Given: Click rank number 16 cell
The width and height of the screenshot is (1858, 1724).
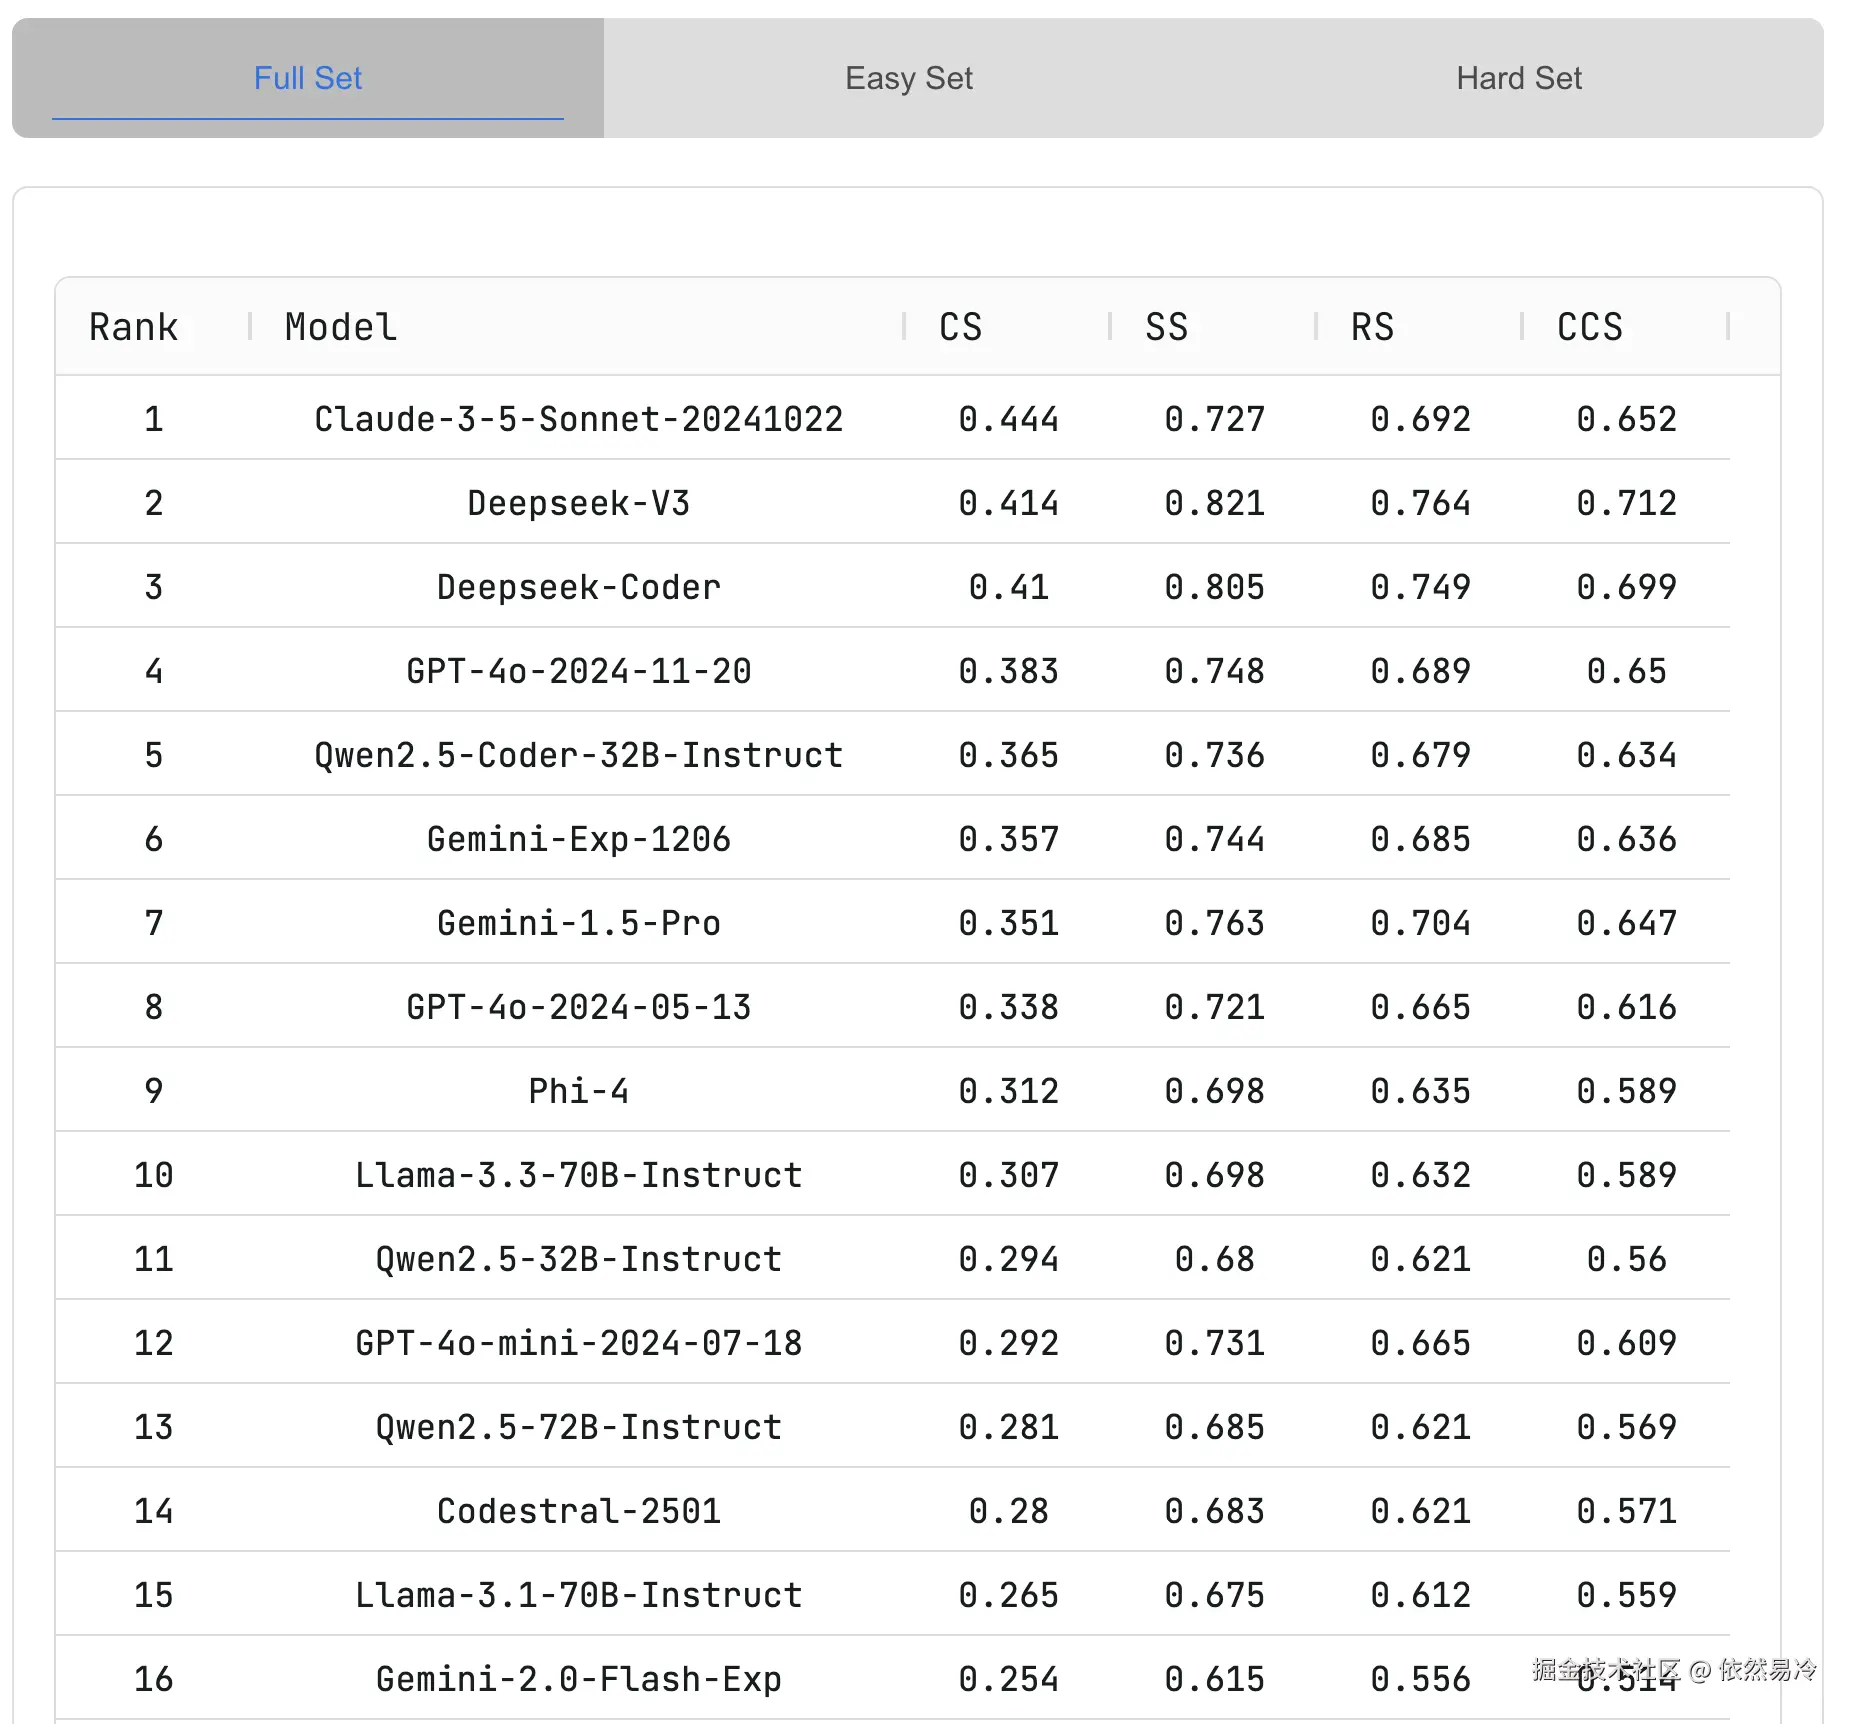Looking at the screenshot, I should click(x=153, y=1679).
